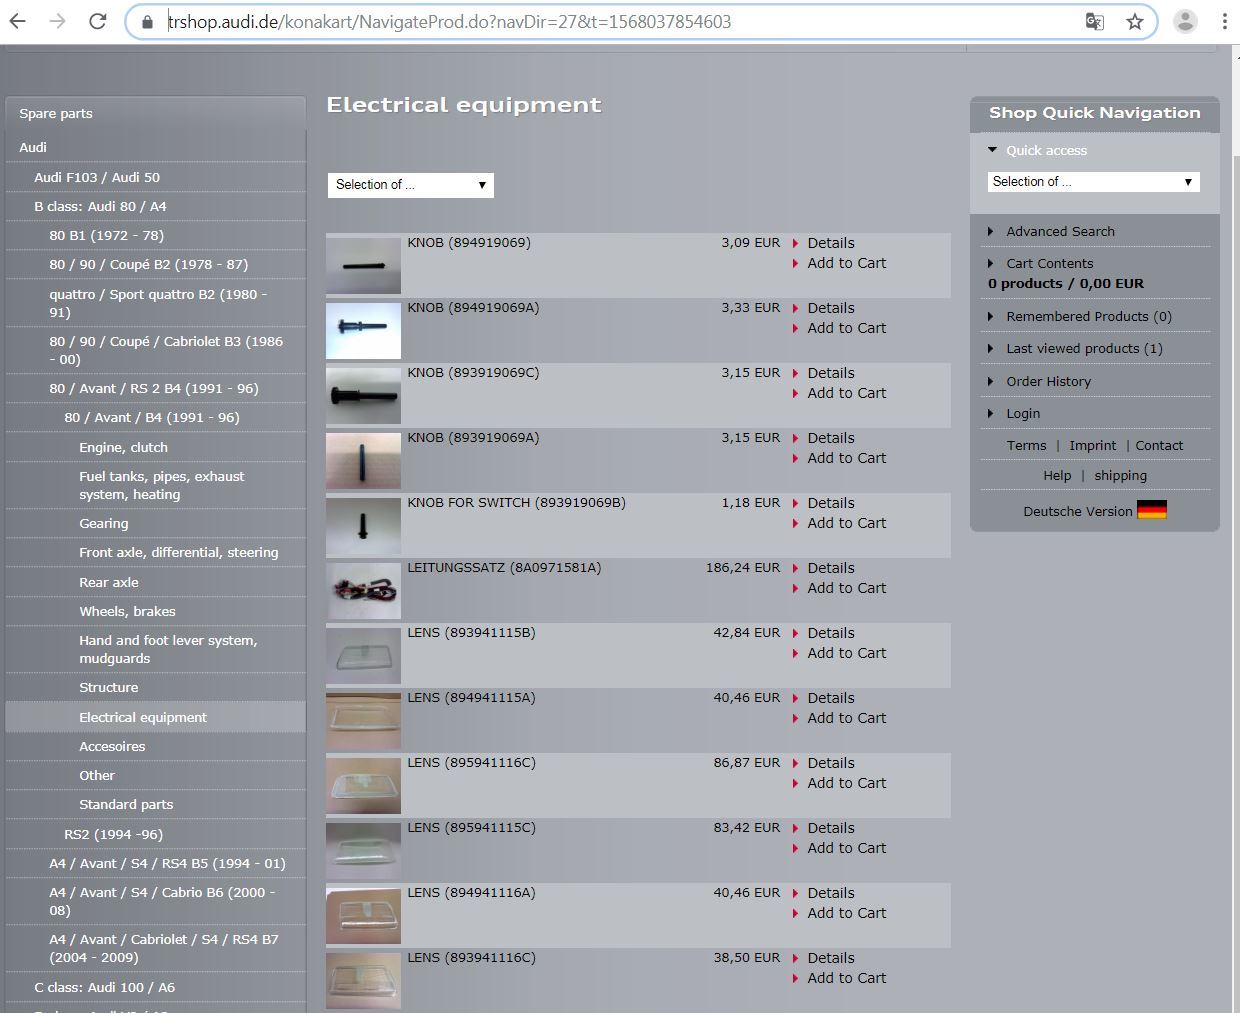Click the translate page icon
Image resolution: width=1240 pixels, height=1013 pixels.
point(1095,21)
